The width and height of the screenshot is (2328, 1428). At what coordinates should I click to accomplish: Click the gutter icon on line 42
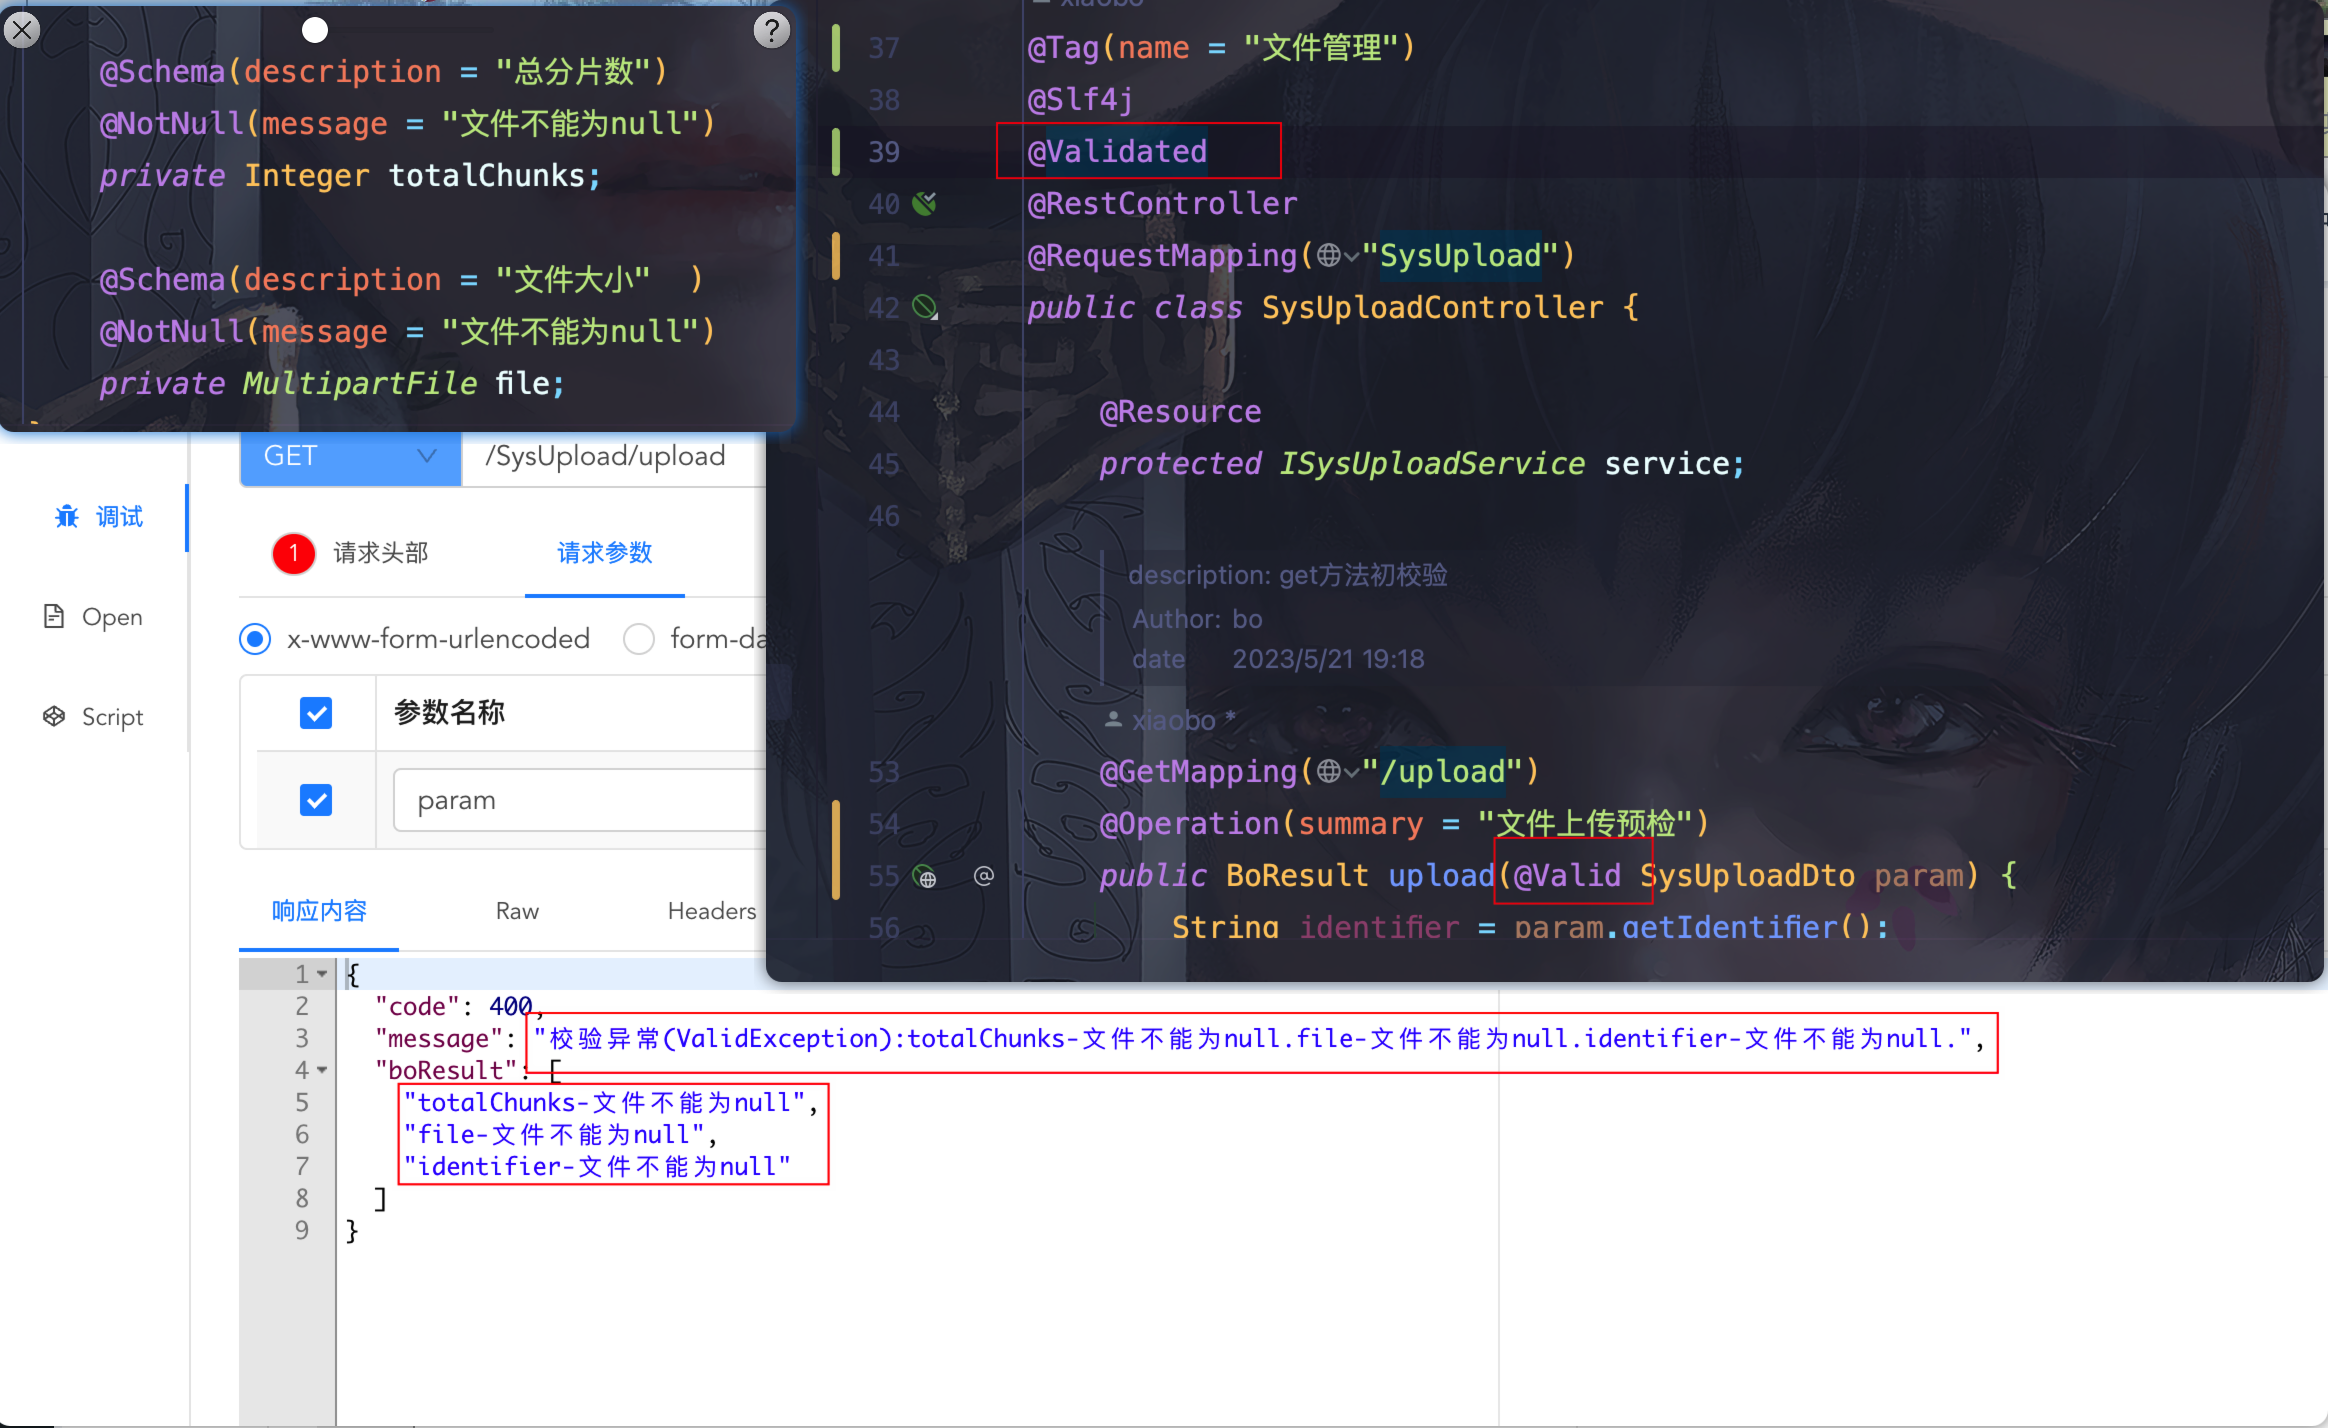click(925, 307)
